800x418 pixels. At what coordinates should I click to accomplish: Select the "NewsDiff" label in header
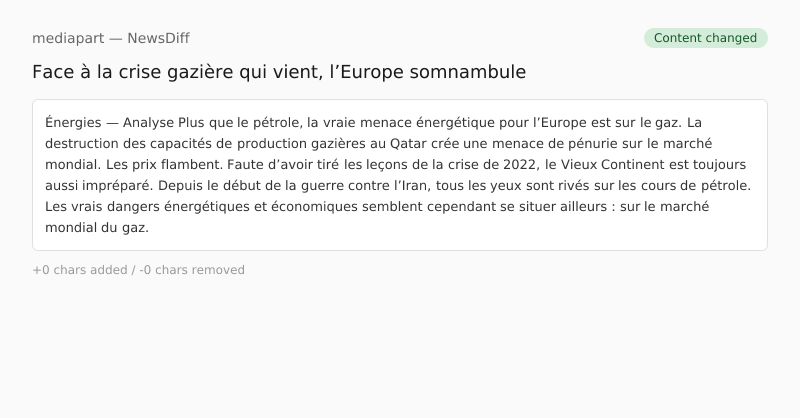pos(158,38)
